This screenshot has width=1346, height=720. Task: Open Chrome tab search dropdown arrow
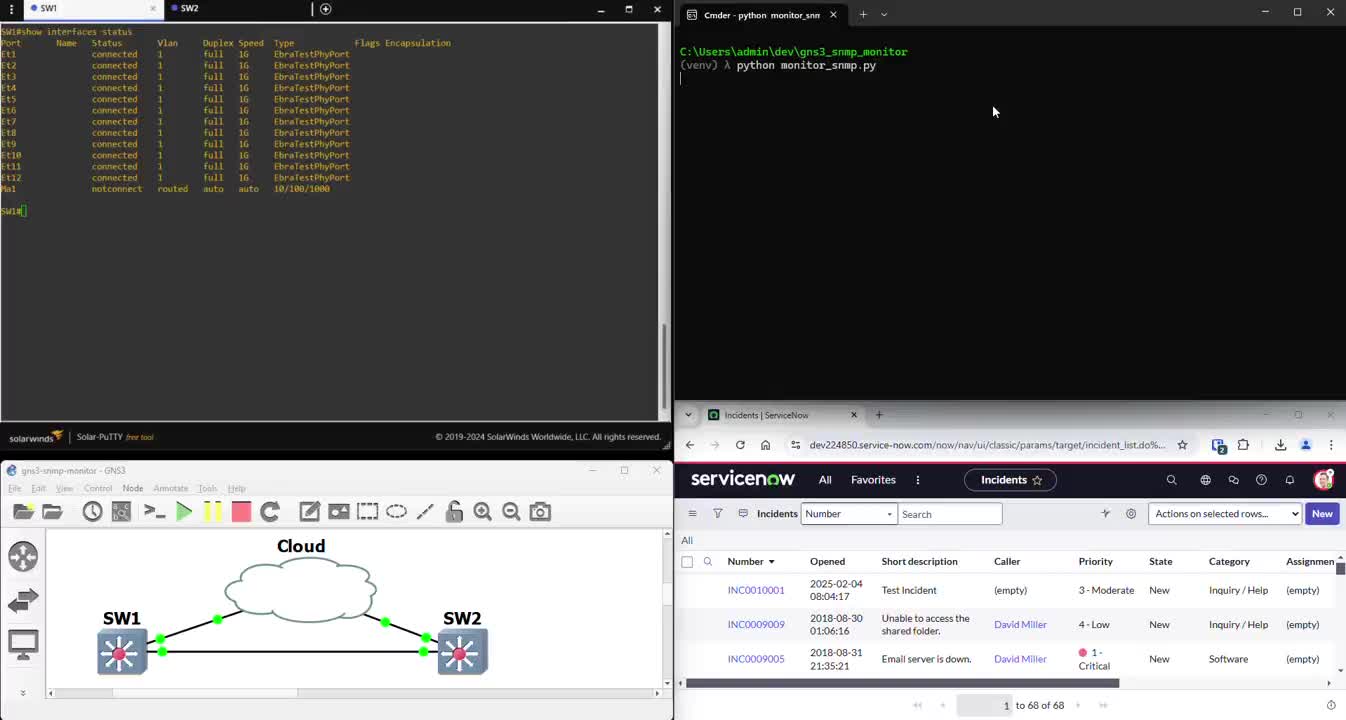pos(688,415)
